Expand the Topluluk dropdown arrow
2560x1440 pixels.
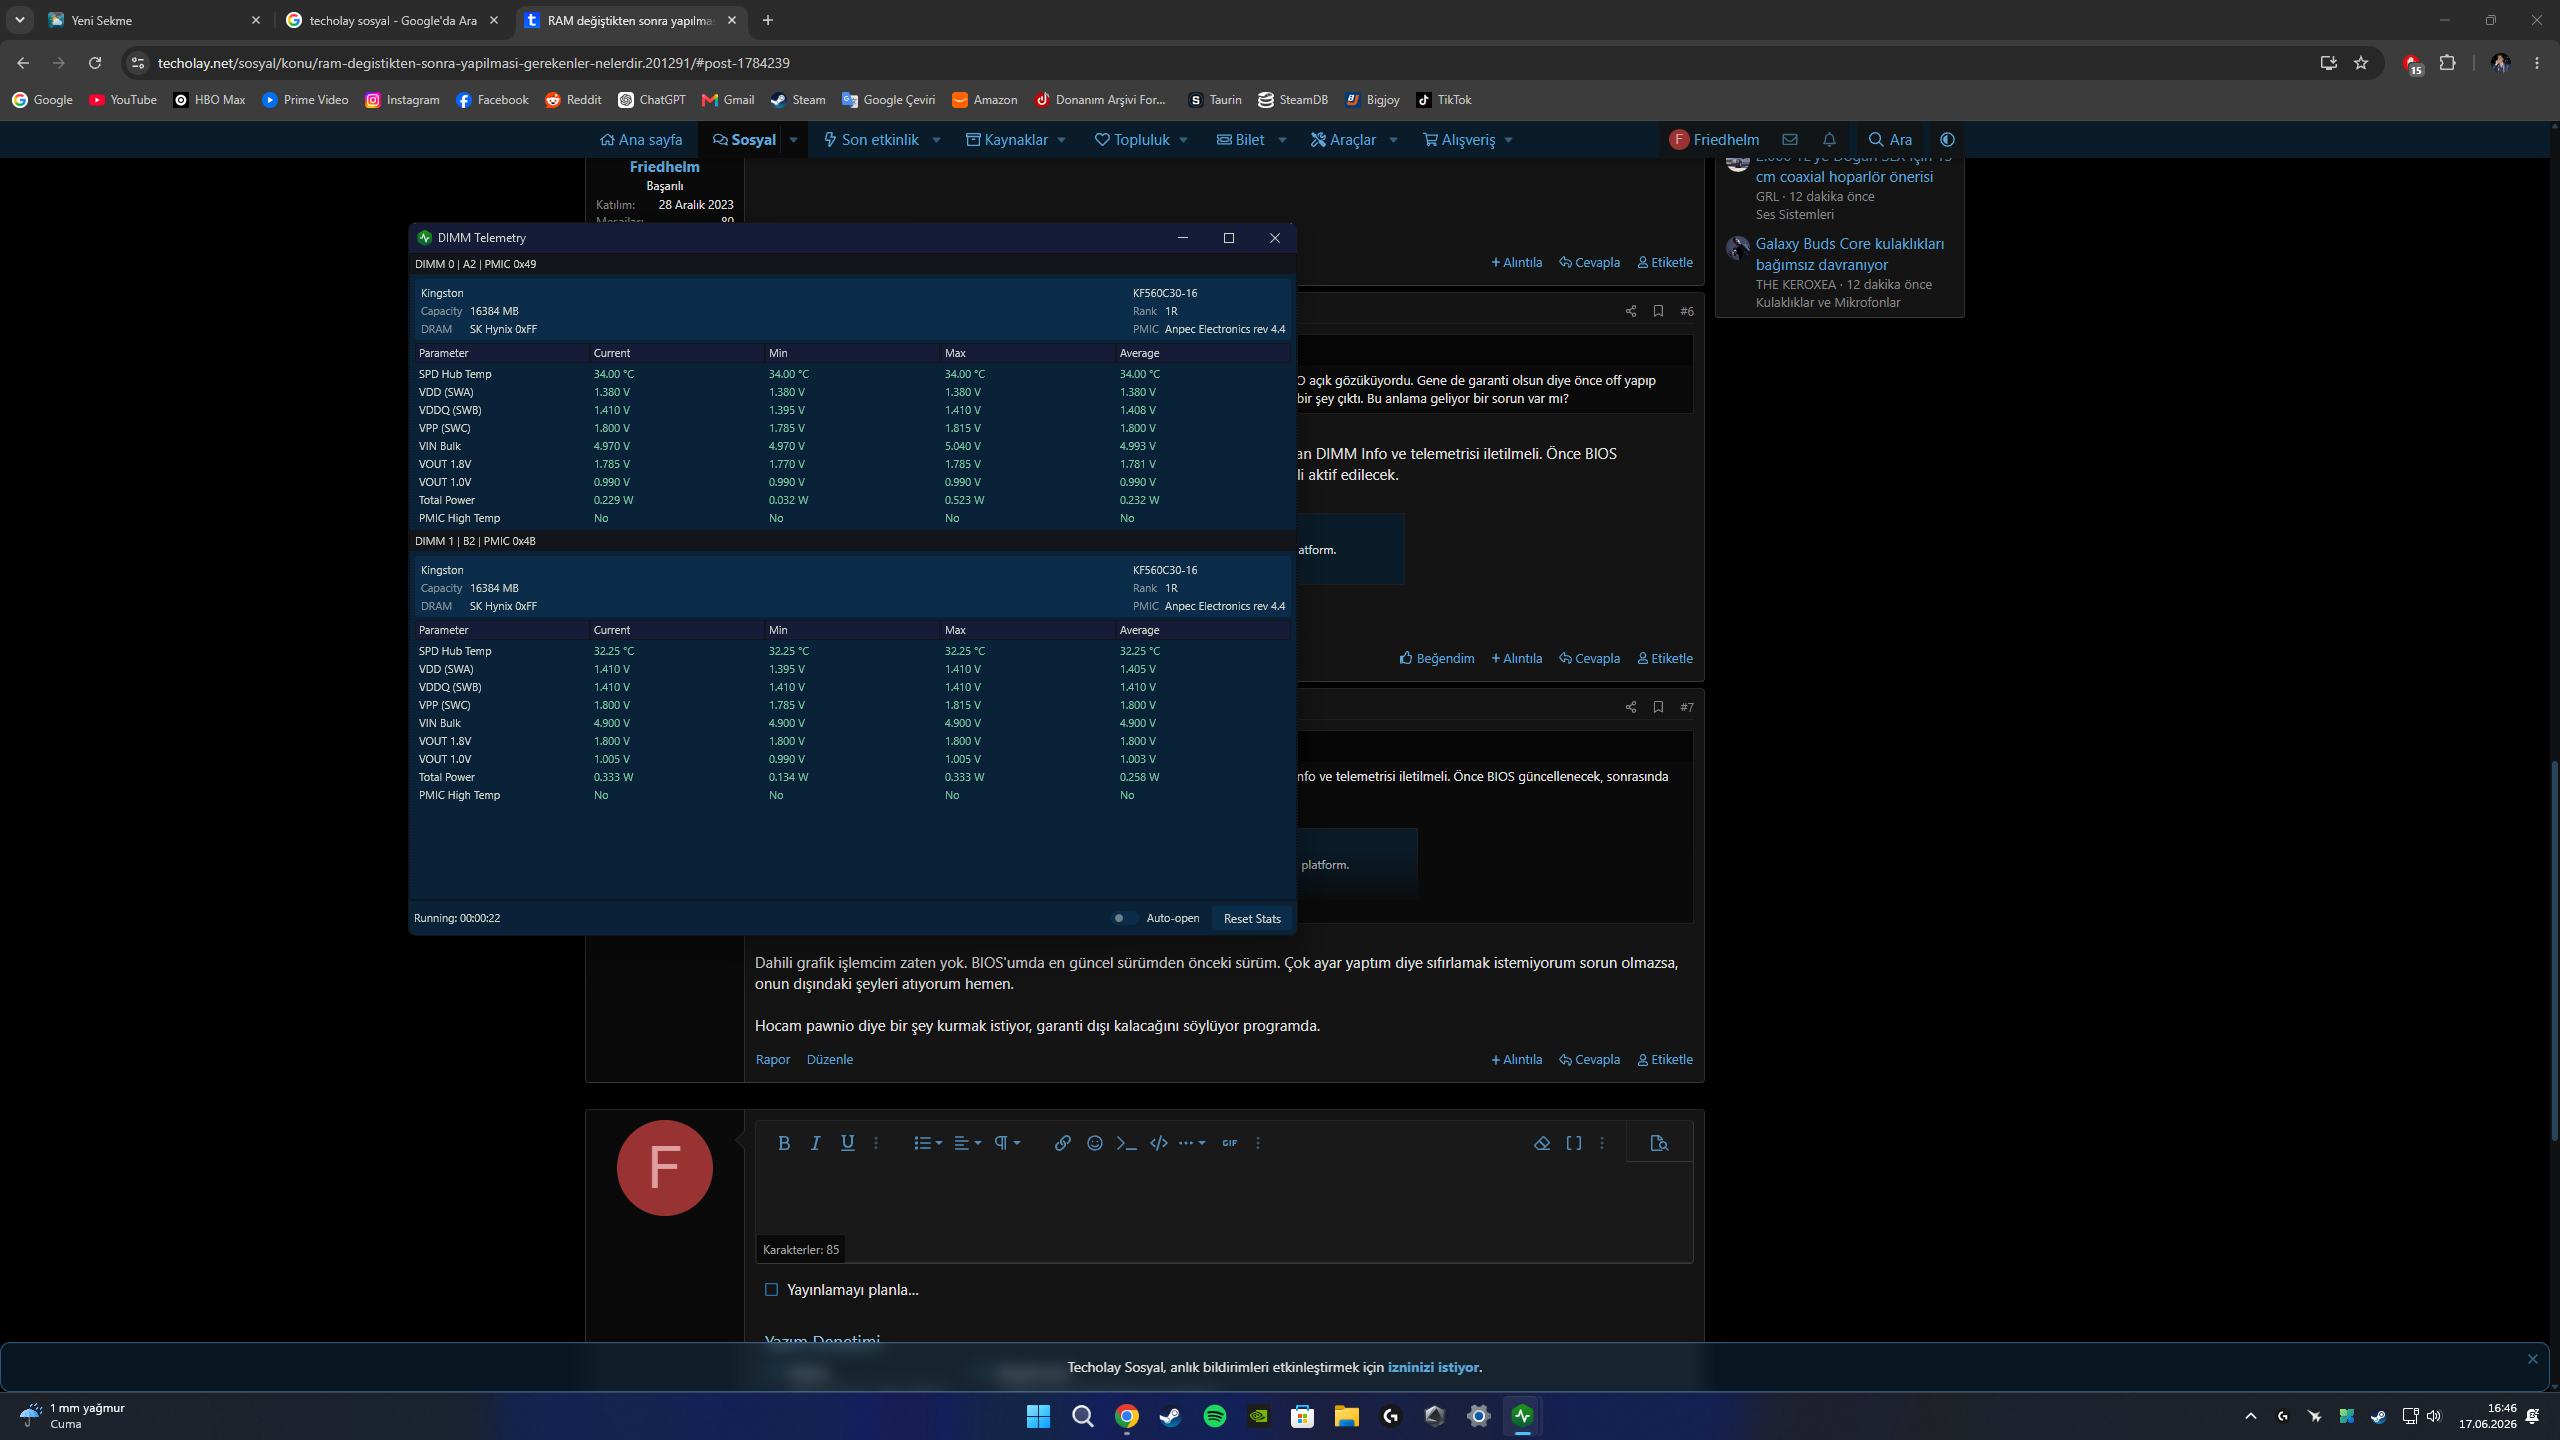[x=1184, y=140]
